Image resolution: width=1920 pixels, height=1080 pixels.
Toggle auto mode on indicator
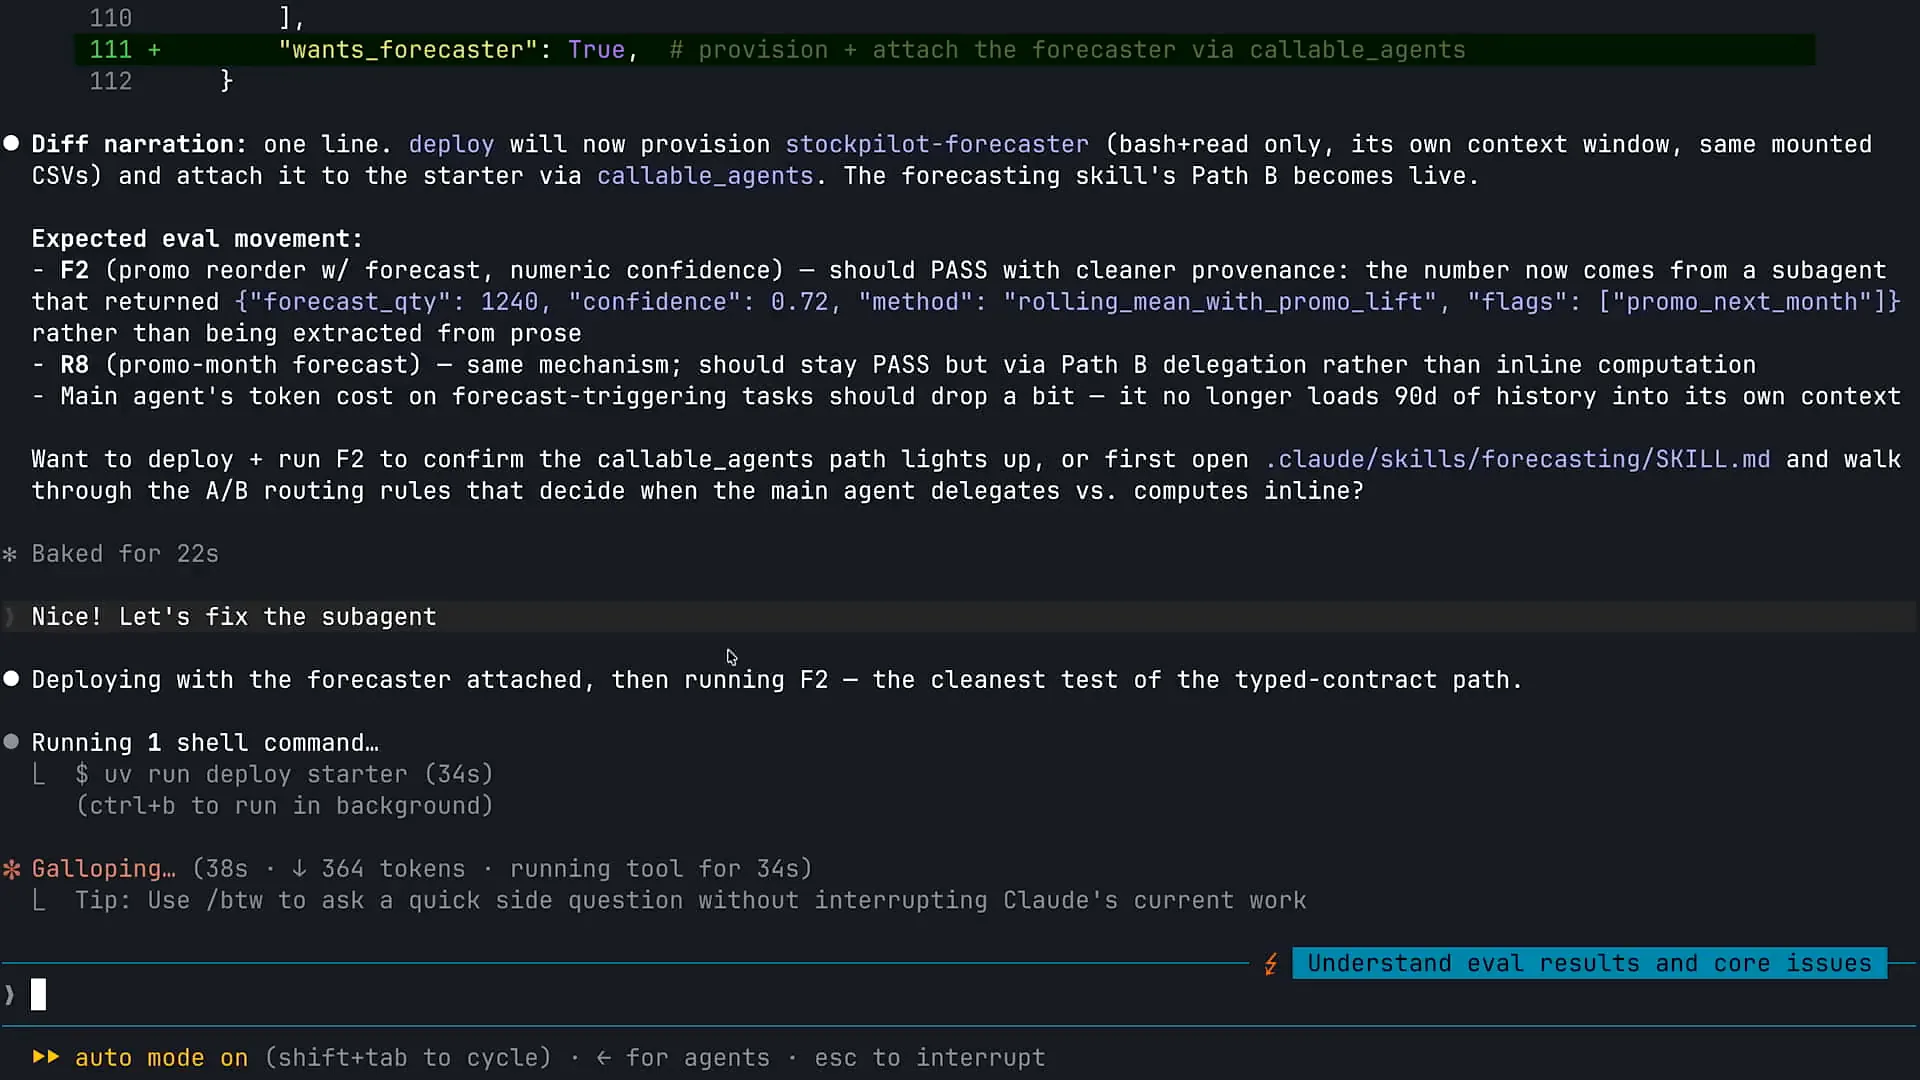161,1057
